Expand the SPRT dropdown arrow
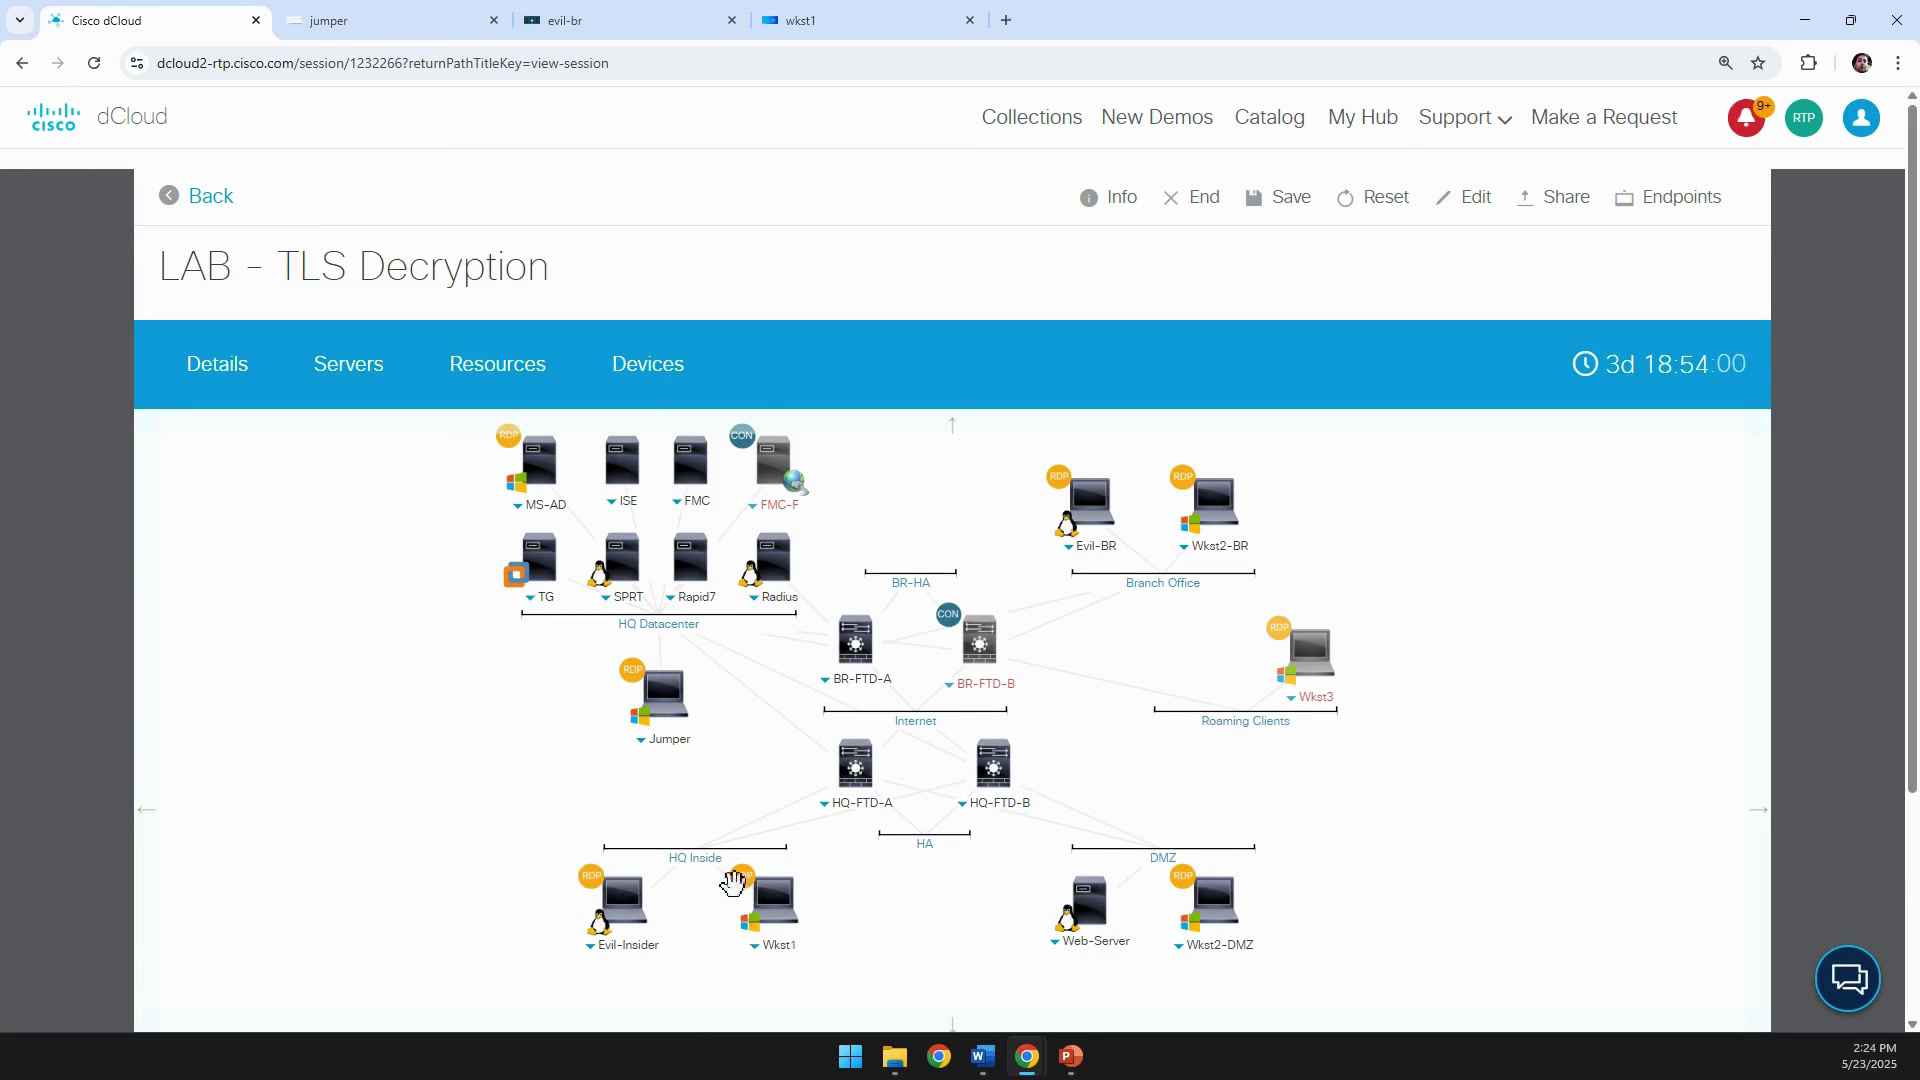This screenshot has width=1920, height=1080. coord(606,598)
